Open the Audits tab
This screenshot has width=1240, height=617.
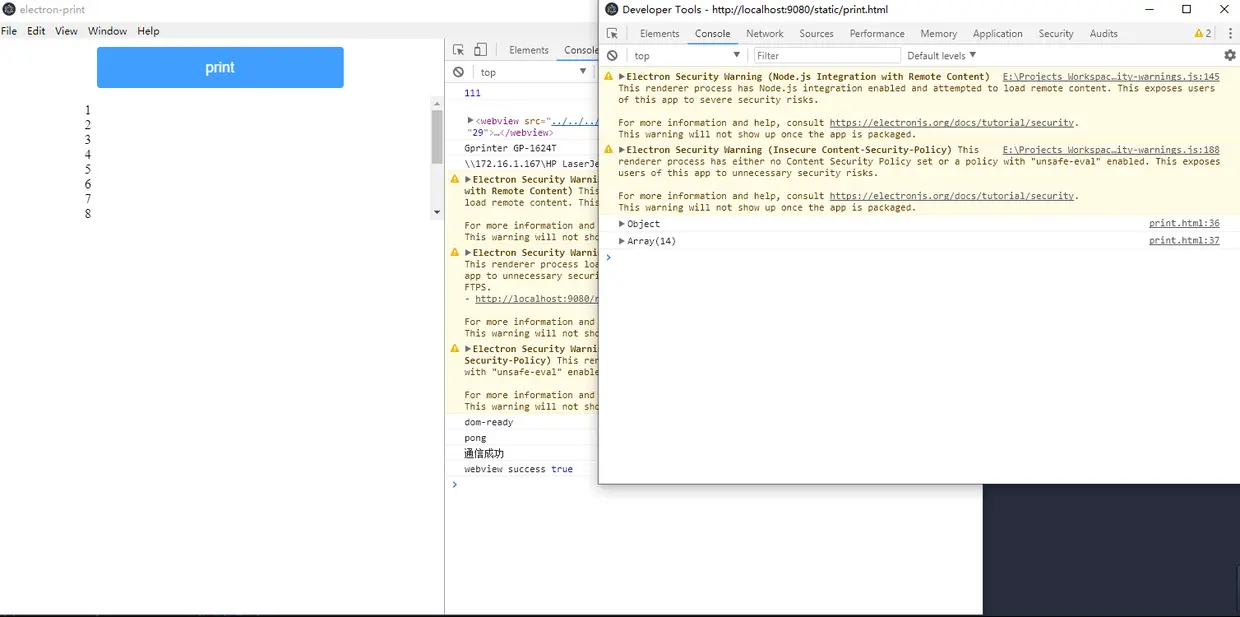[x=1104, y=33]
